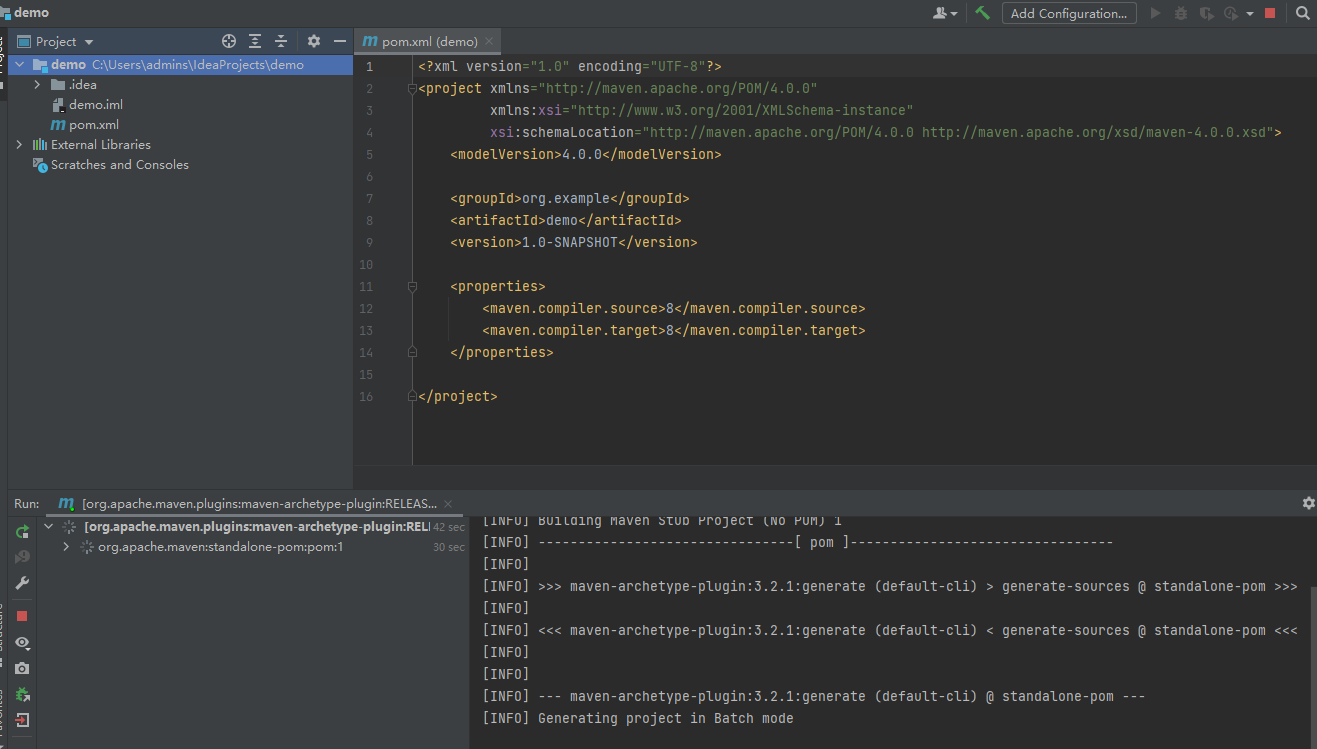Click the Collapse All icon in Project panel
The image size is (1317, 749).
click(x=281, y=41)
